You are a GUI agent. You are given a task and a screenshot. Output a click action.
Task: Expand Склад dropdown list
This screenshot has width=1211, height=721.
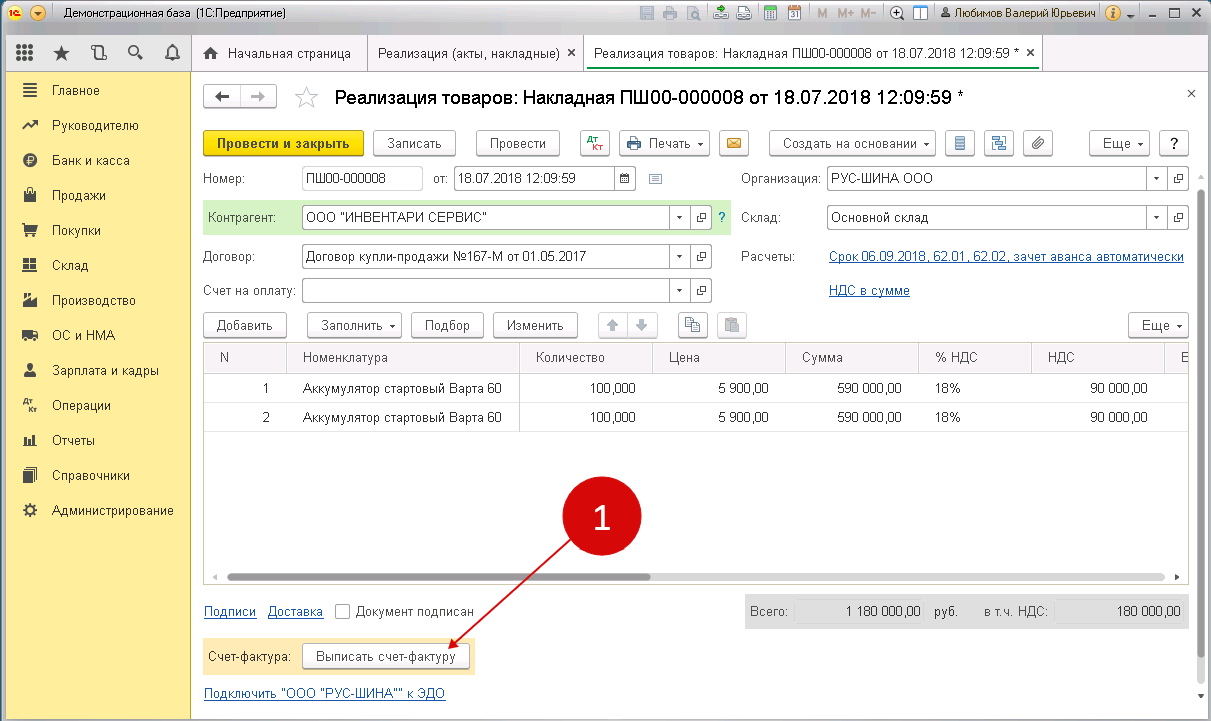click(x=1157, y=217)
